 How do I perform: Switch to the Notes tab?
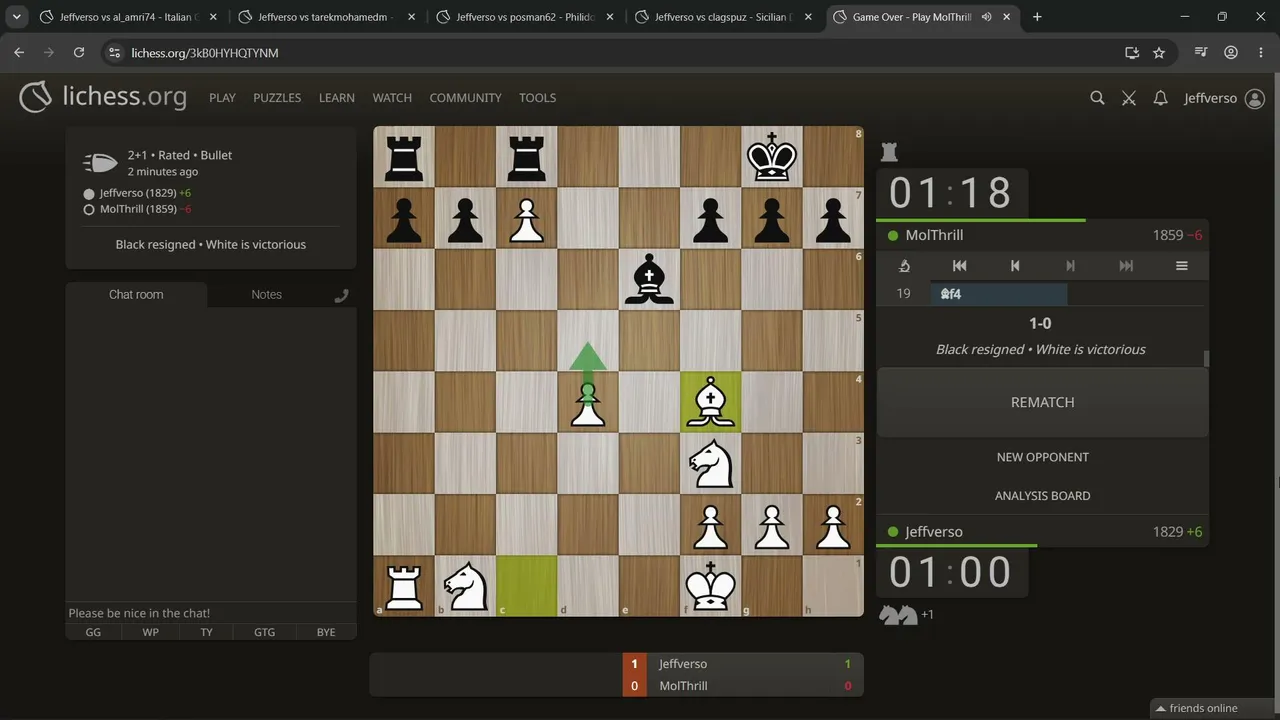click(x=267, y=295)
